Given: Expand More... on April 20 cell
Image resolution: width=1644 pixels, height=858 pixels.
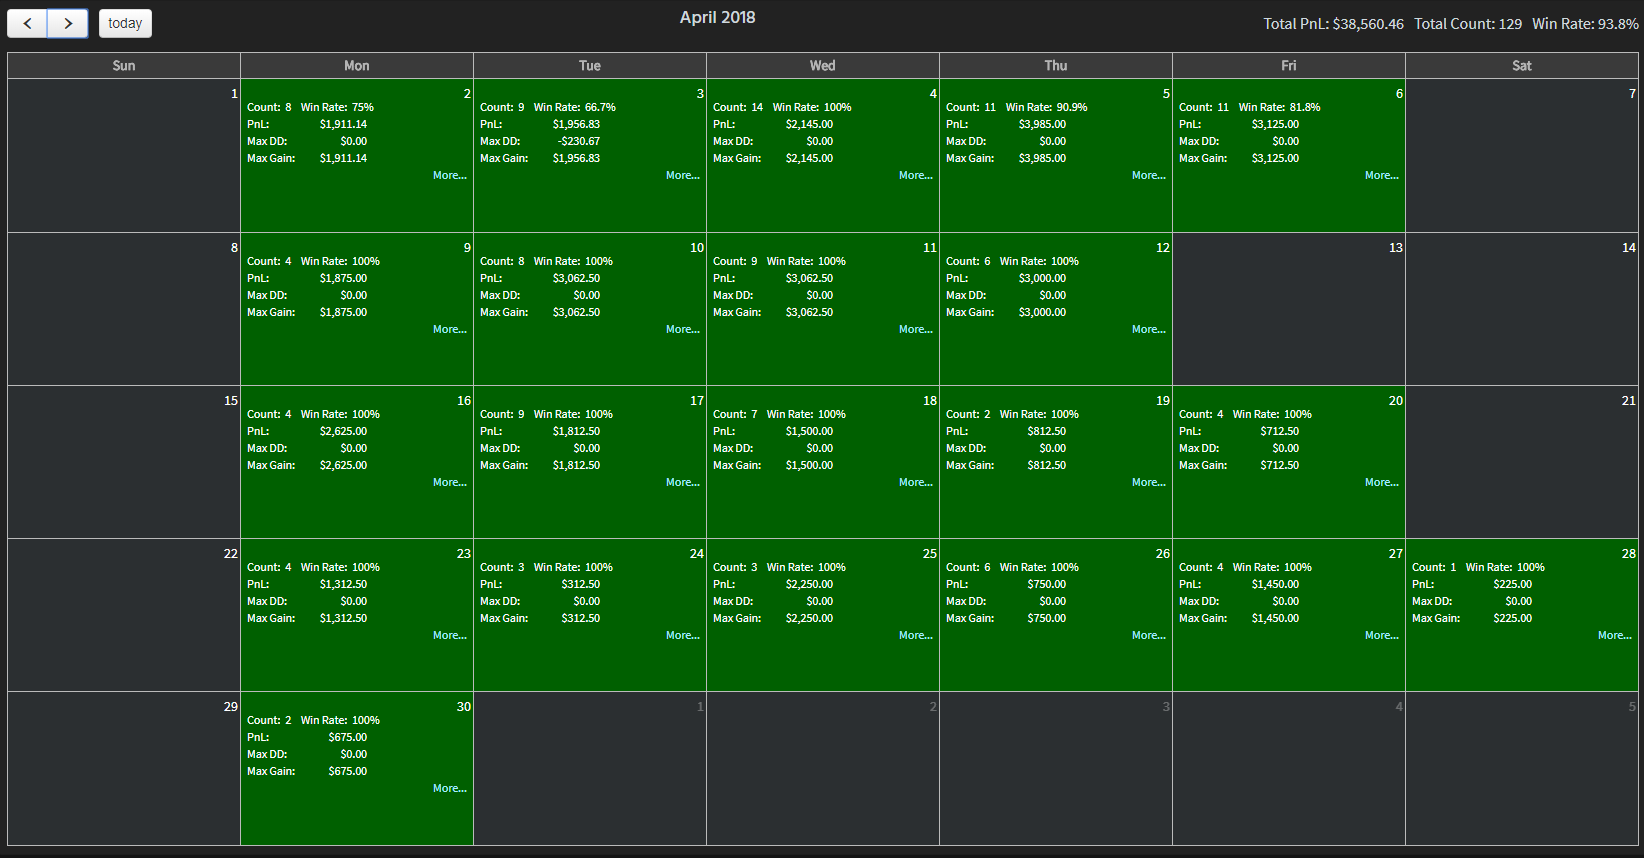Looking at the screenshot, I should click(x=1381, y=483).
